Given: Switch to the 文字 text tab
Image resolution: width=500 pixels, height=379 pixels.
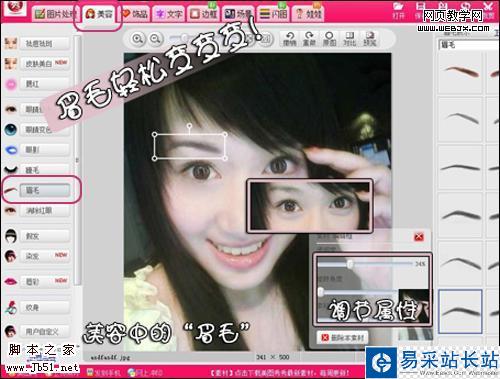Looking at the screenshot, I should (x=169, y=14).
